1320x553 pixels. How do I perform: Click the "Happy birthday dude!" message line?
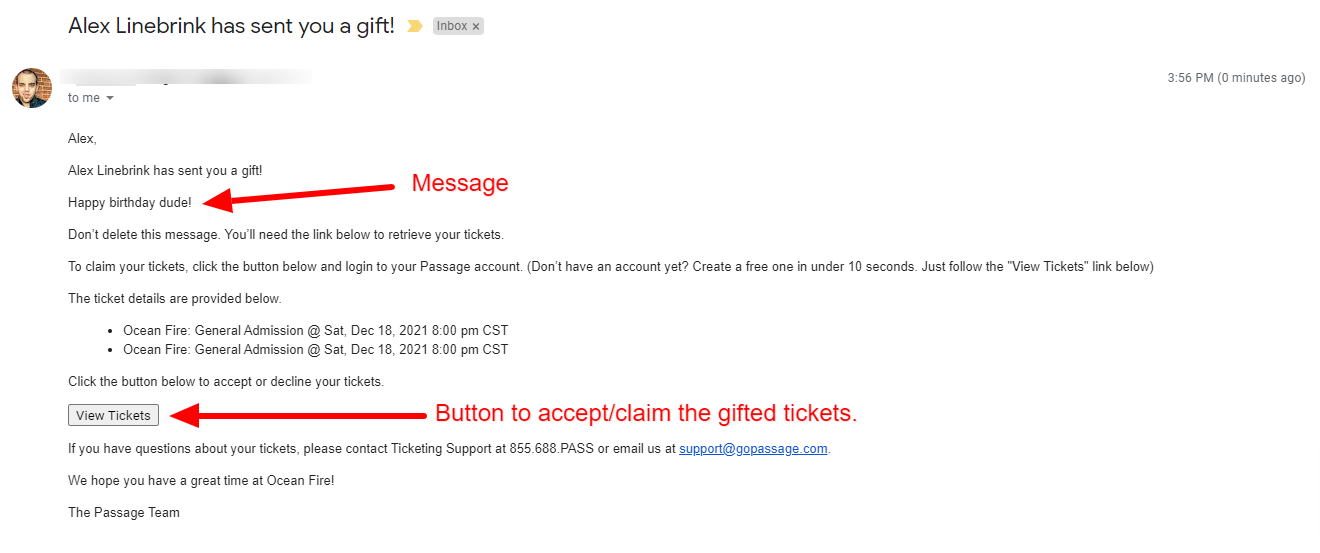(130, 203)
